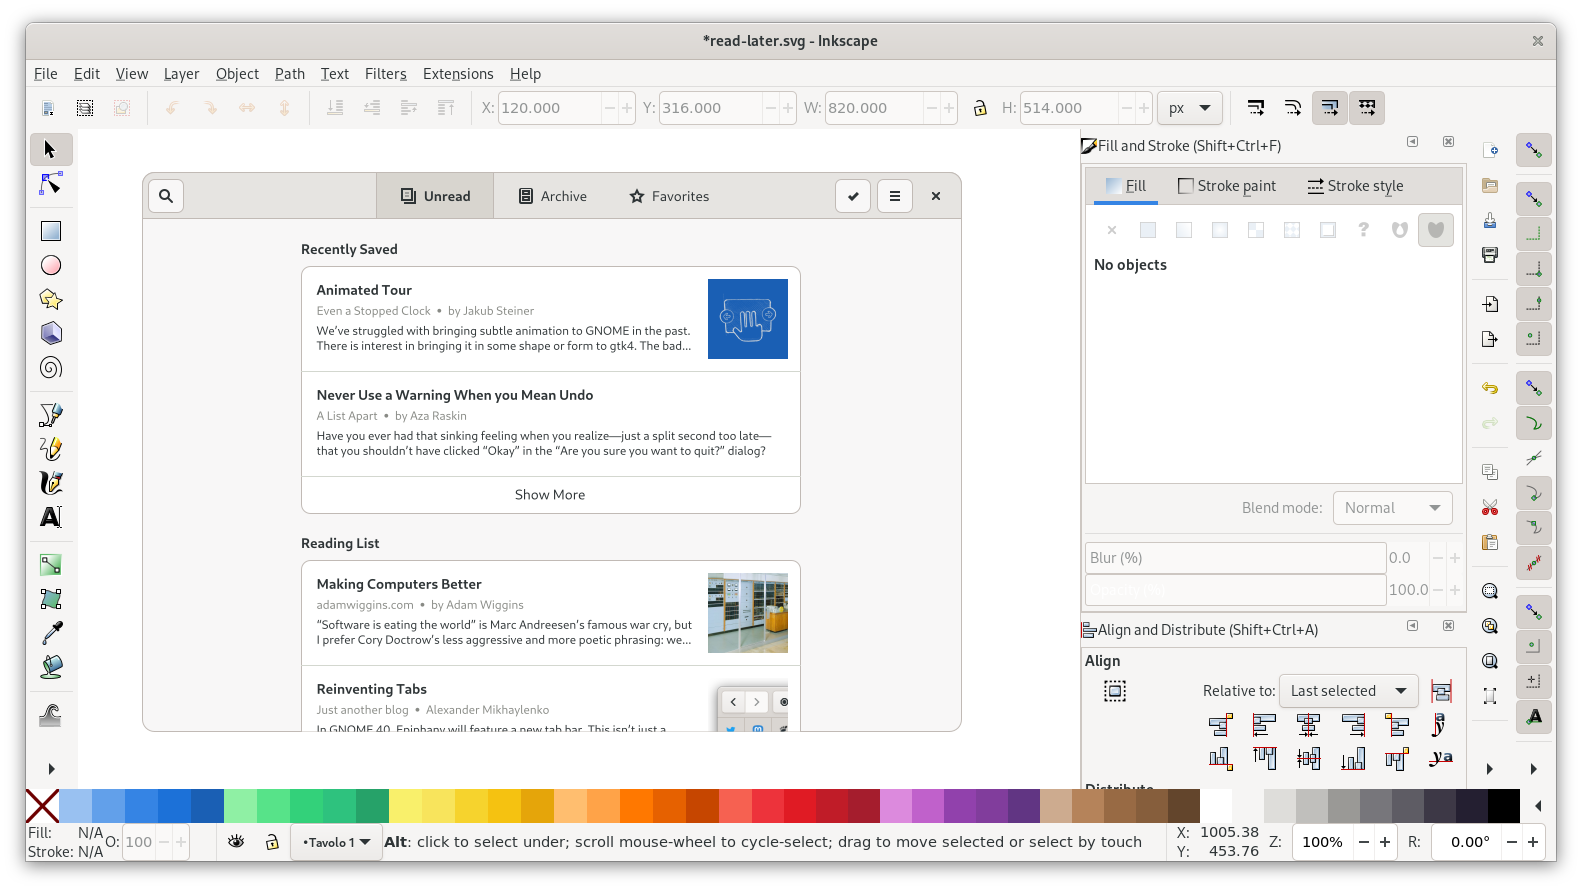Choose the Text tool
Viewport: 1582px width, 890px height.
pyautogui.click(x=51, y=517)
